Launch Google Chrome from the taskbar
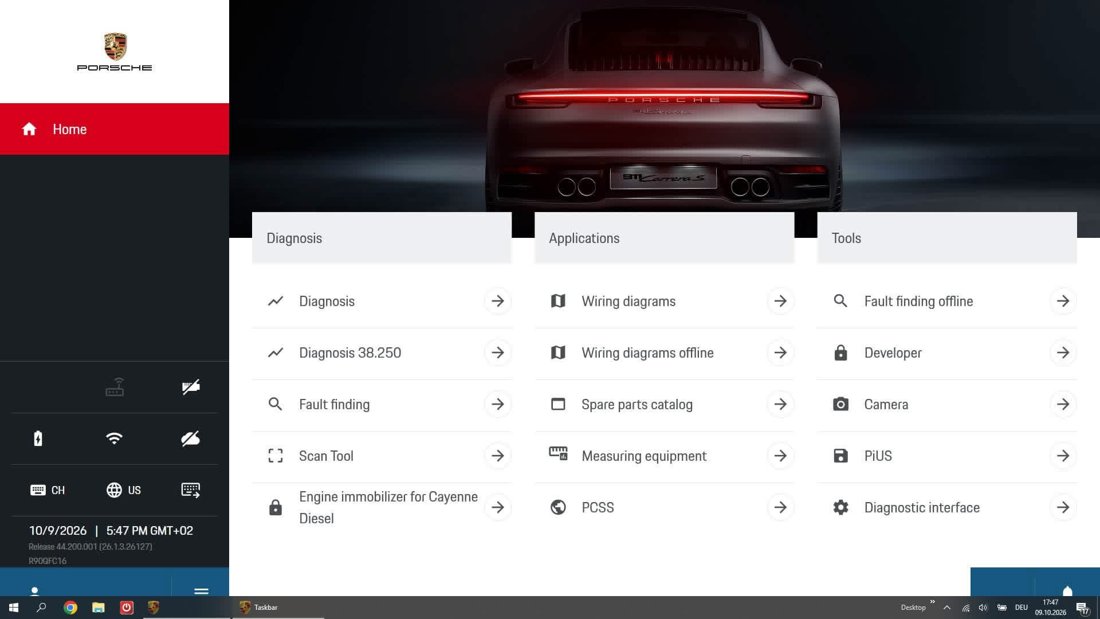1100x619 pixels. click(x=70, y=608)
